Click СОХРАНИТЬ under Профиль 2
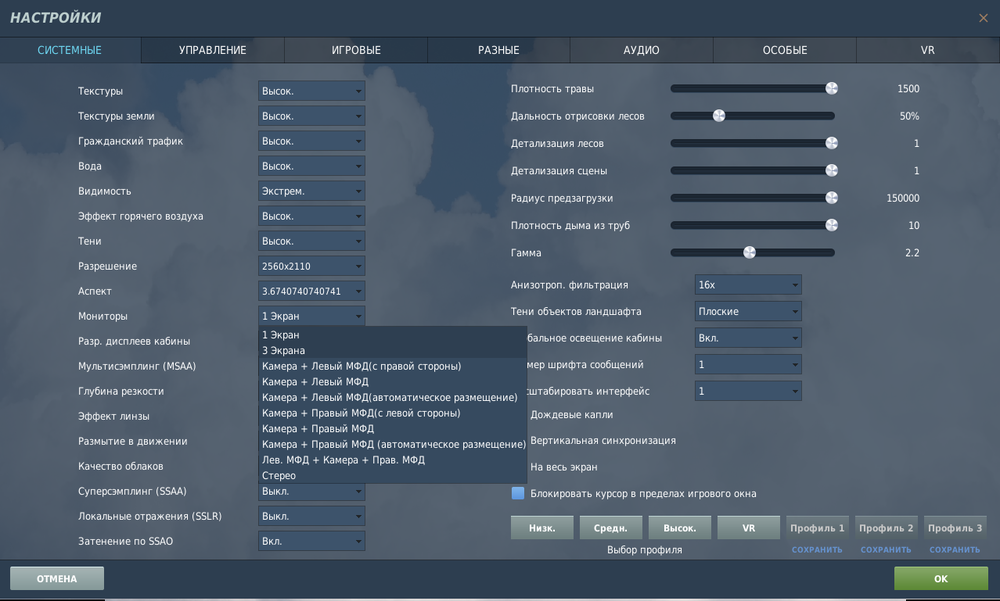Image resolution: width=1000 pixels, height=601 pixels. pos(886,549)
